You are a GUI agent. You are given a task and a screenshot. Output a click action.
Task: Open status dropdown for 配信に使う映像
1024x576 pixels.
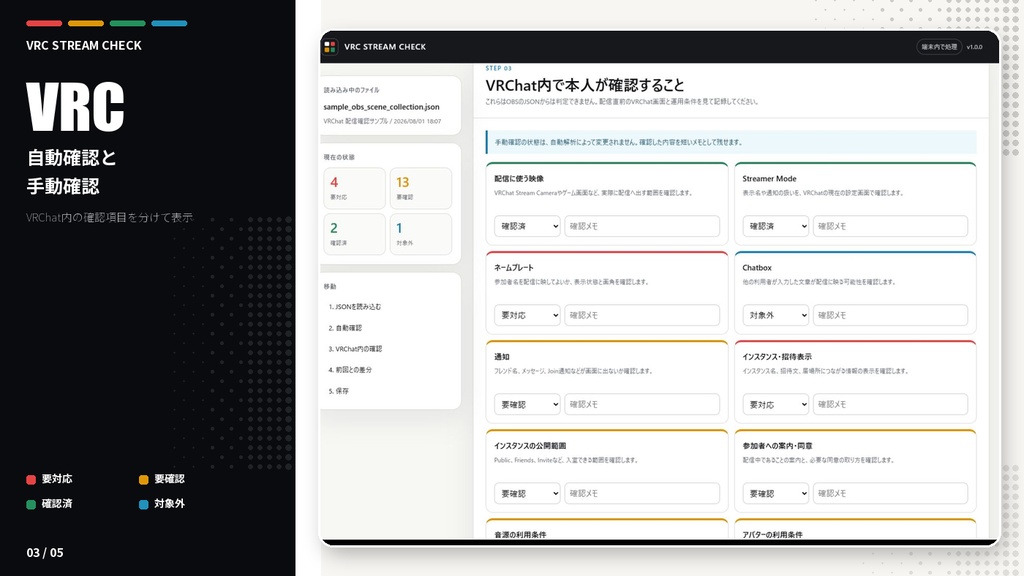(x=527, y=226)
